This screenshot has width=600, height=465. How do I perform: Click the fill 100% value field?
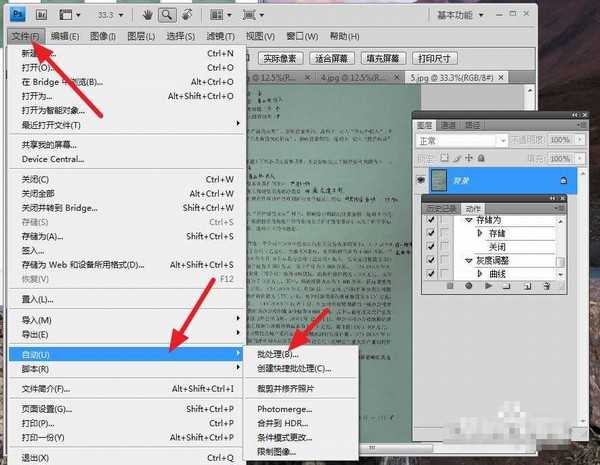tap(561, 158)
